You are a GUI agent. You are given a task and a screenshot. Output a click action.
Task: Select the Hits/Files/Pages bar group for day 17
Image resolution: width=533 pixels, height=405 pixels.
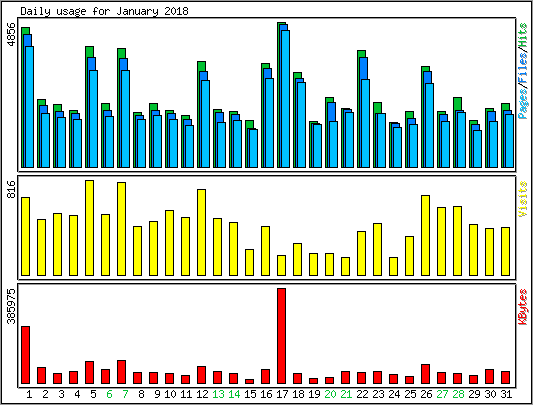[x=283, y=95]
